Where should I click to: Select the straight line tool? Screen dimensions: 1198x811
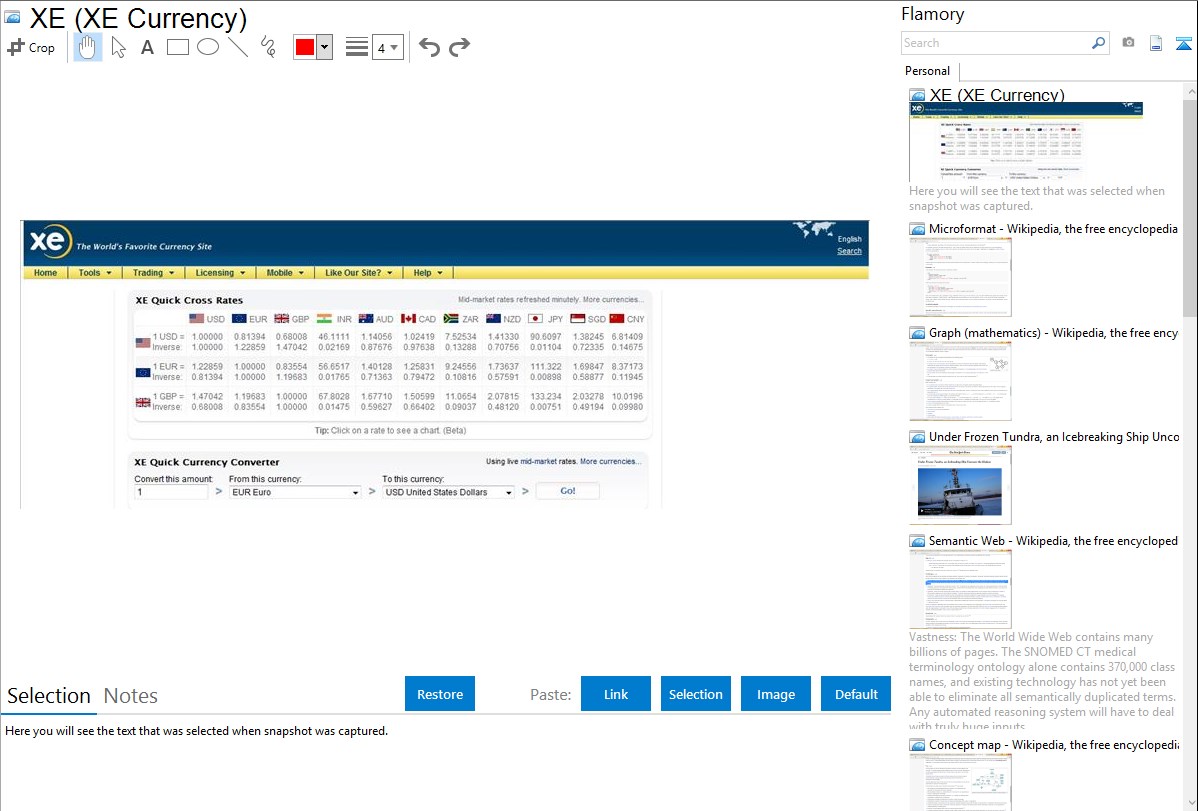[238, 47]
